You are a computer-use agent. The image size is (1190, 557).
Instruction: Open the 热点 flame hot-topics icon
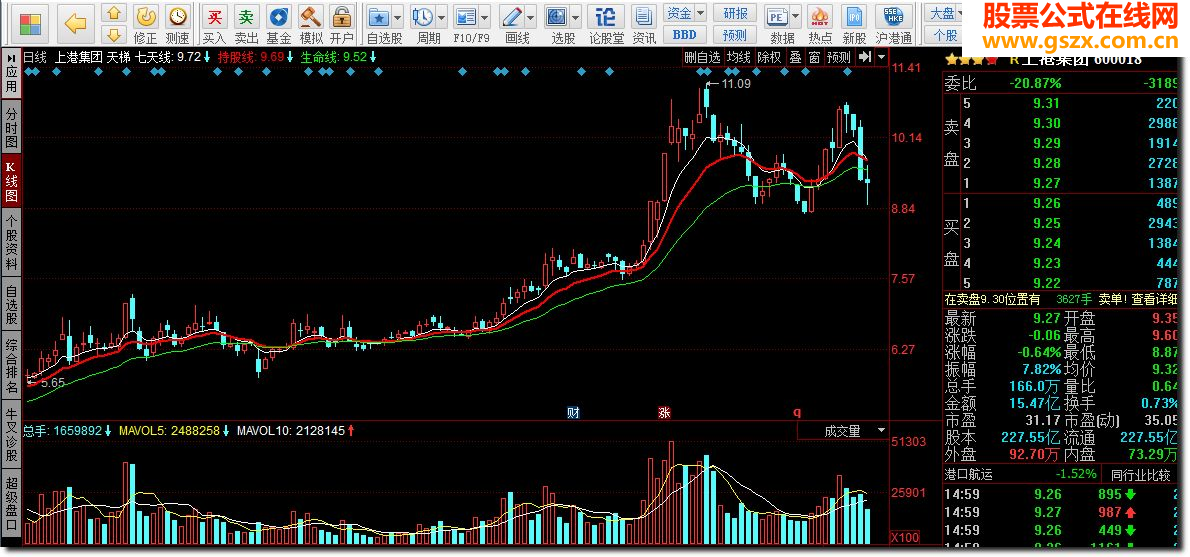(820, 16)
